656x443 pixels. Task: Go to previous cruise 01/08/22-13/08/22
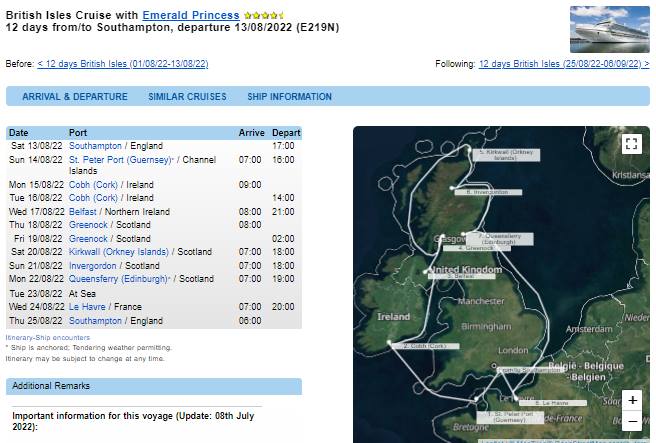pos(123,64)
